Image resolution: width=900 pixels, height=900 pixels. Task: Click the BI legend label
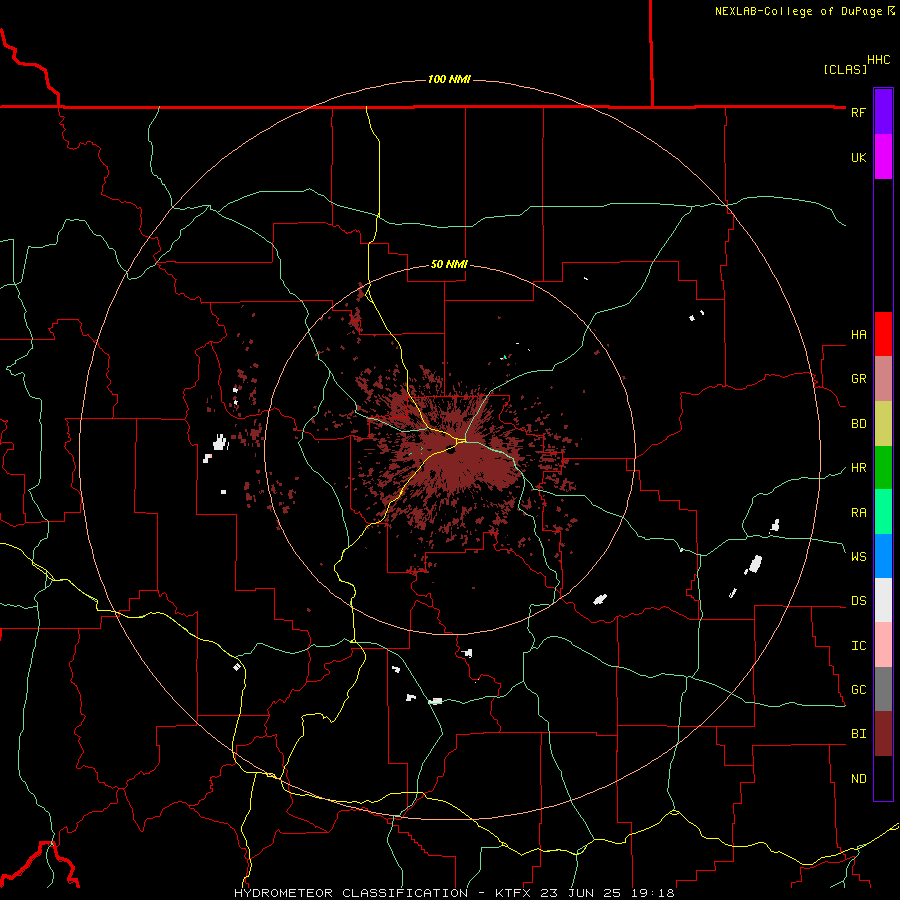(x=858, y=734)
